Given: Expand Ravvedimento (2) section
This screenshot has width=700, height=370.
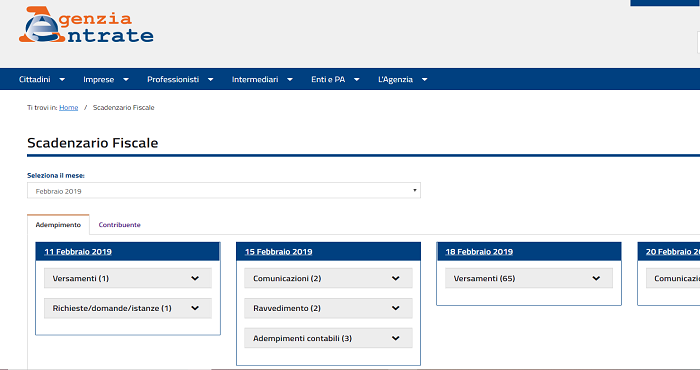Looking at the screenshot, I should 328,308.
